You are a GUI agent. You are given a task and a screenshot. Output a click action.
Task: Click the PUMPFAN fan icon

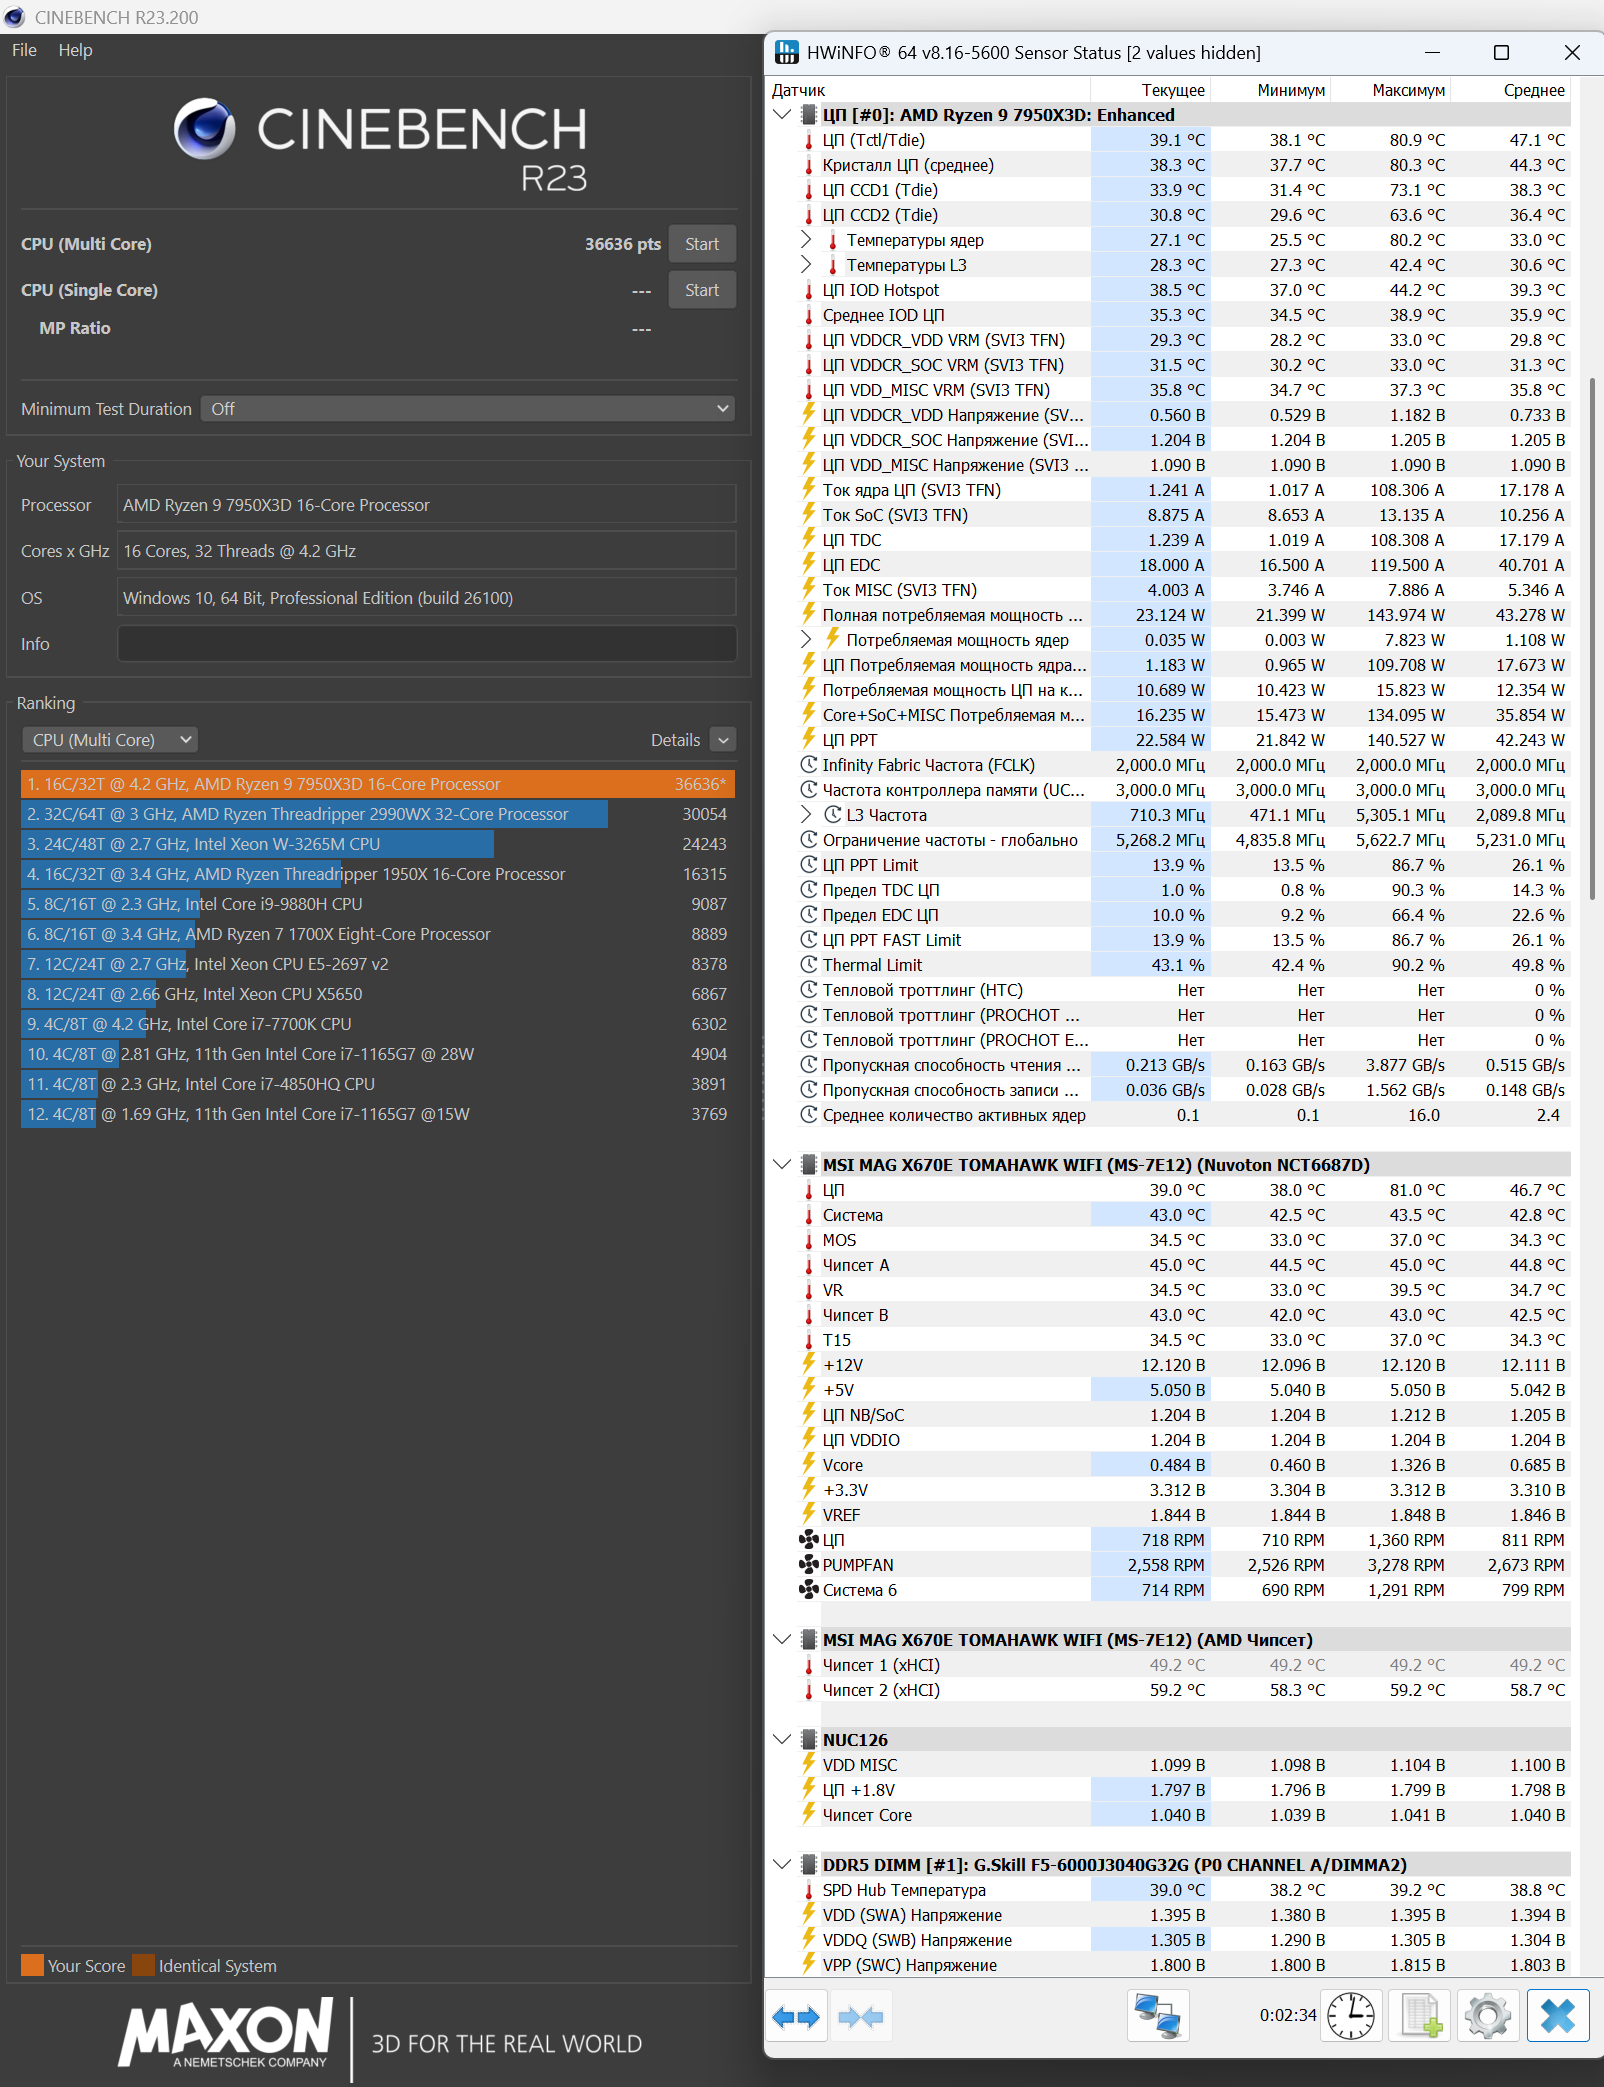tap(809, 1565)
